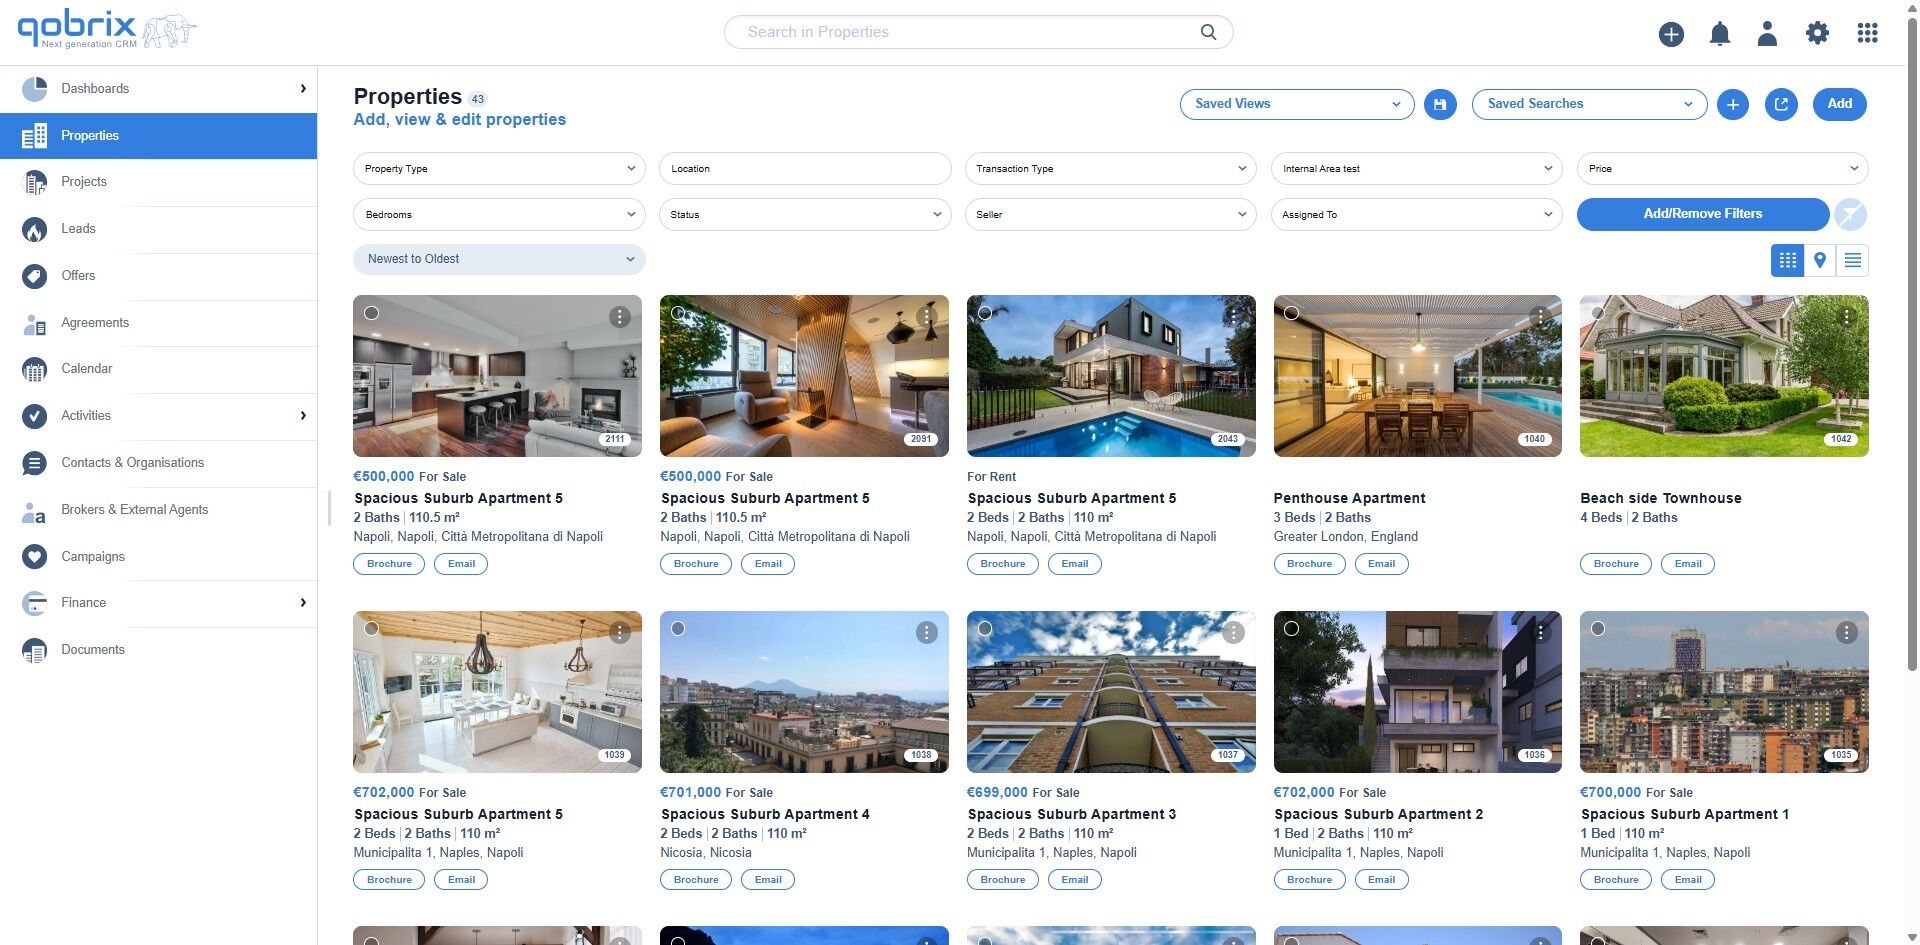The image size is (1920, 945).
Task: Open the settings gear icon
Action: [1818, 33]
